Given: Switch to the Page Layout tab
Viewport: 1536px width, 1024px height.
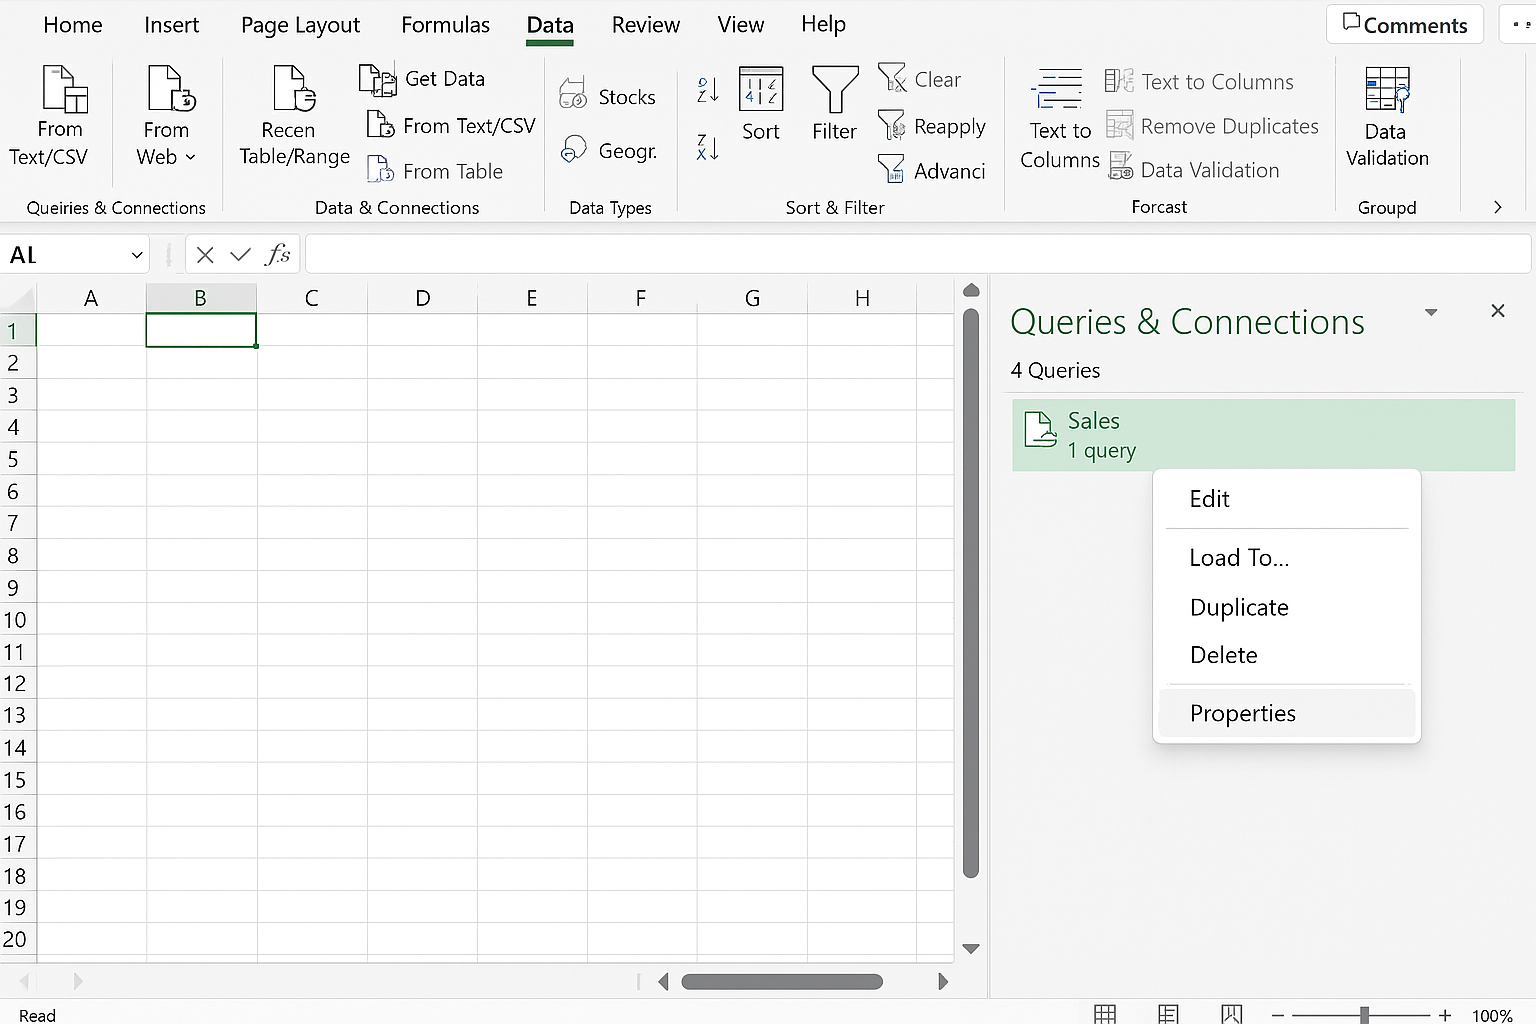Looking at the screenshot, I should tap(300, 25).
